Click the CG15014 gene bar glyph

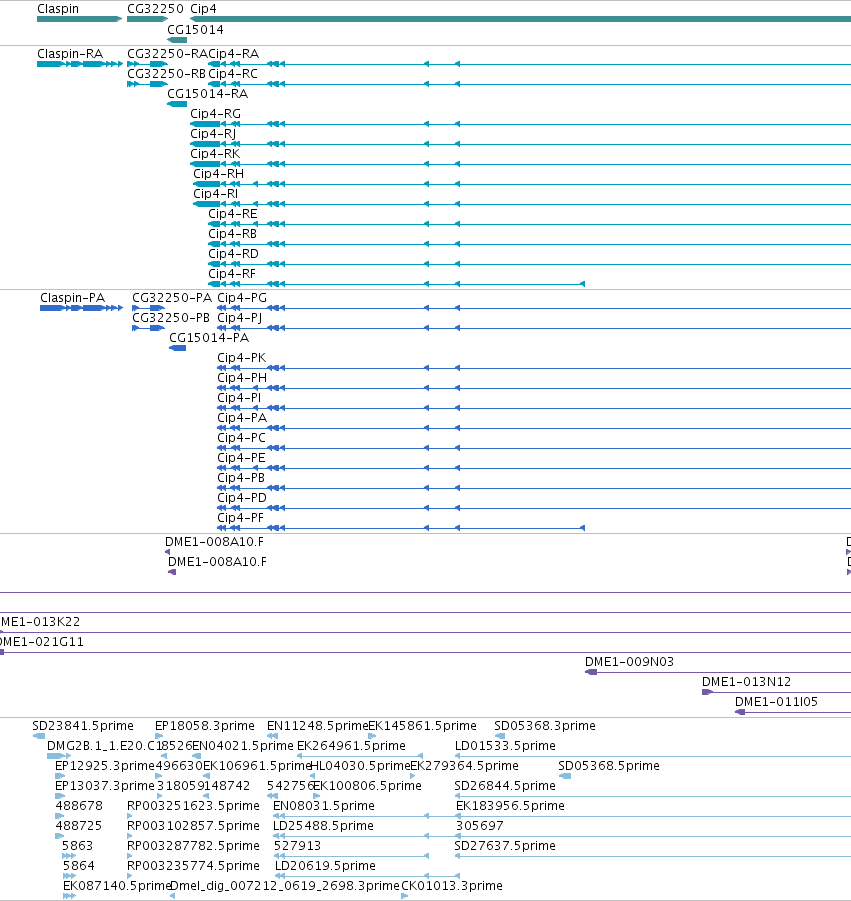pos(177,40)
